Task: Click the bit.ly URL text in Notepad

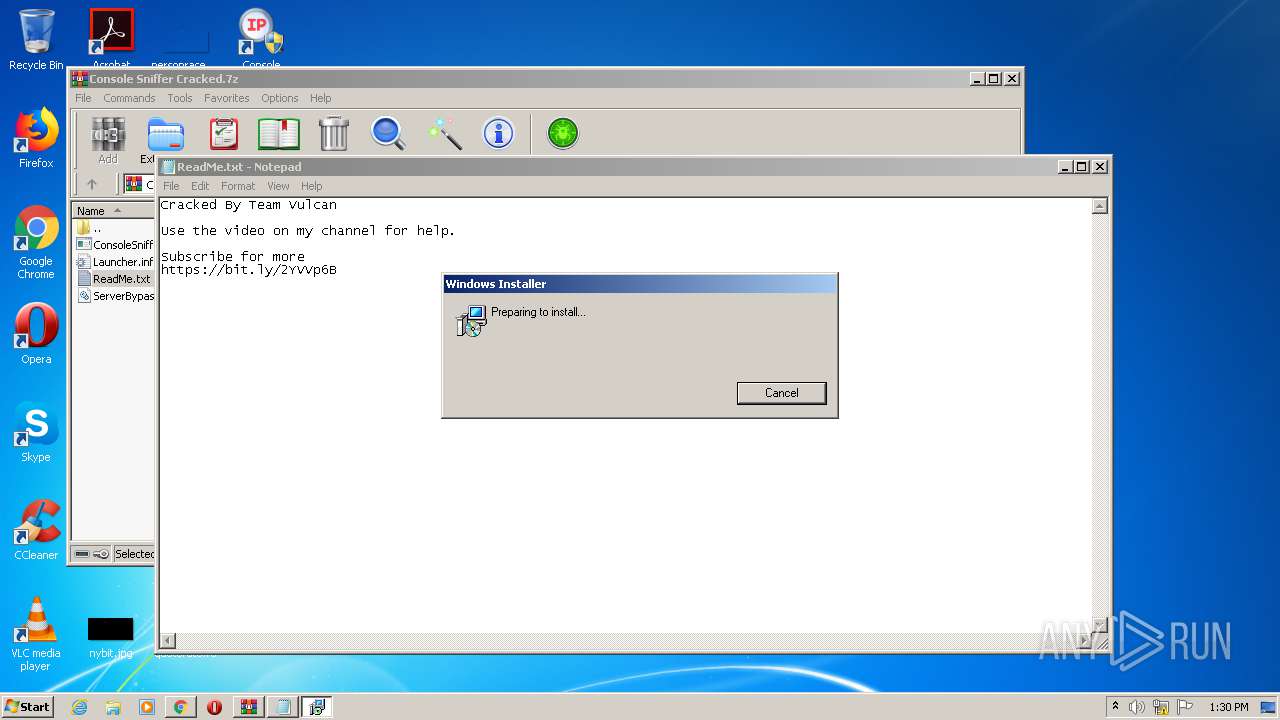Action: click(x=249, y=270)
